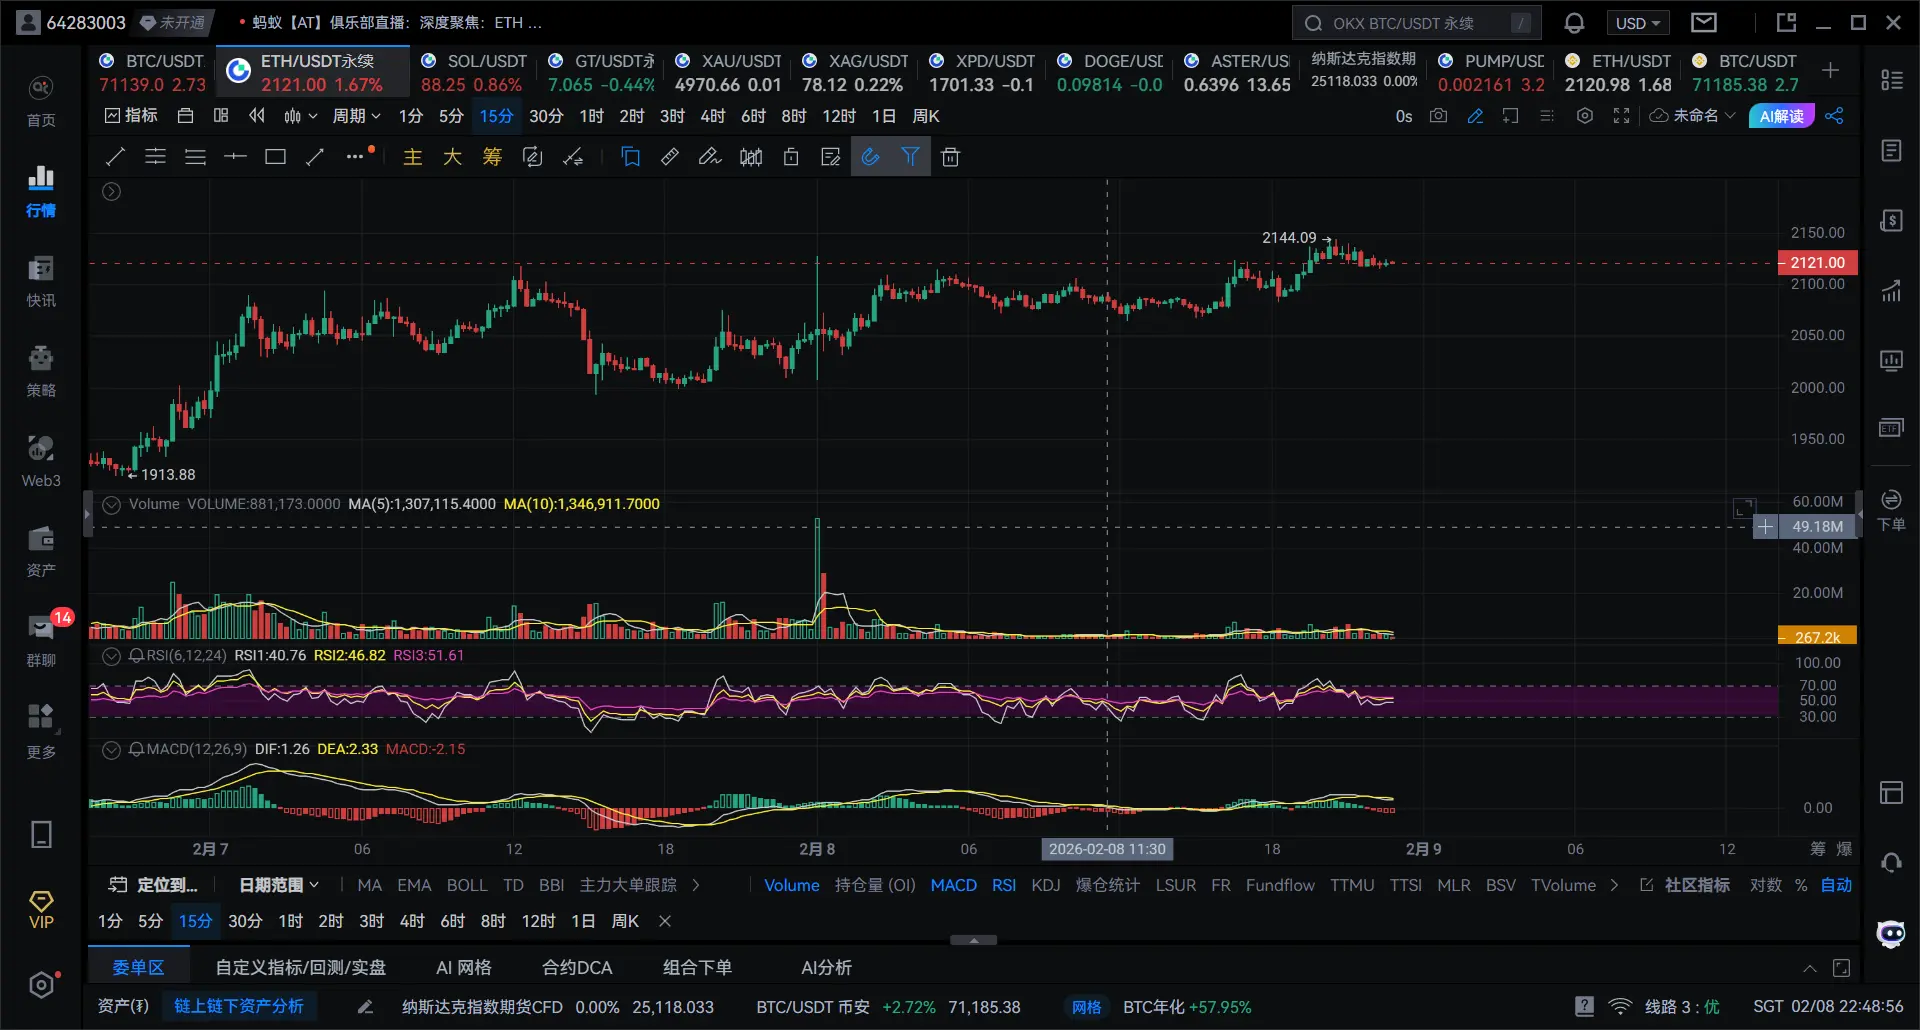Collapse the MACD indicator pane
This screenshot has height=1030, width=1920.
pyautogui.click(x=112, y=749)
